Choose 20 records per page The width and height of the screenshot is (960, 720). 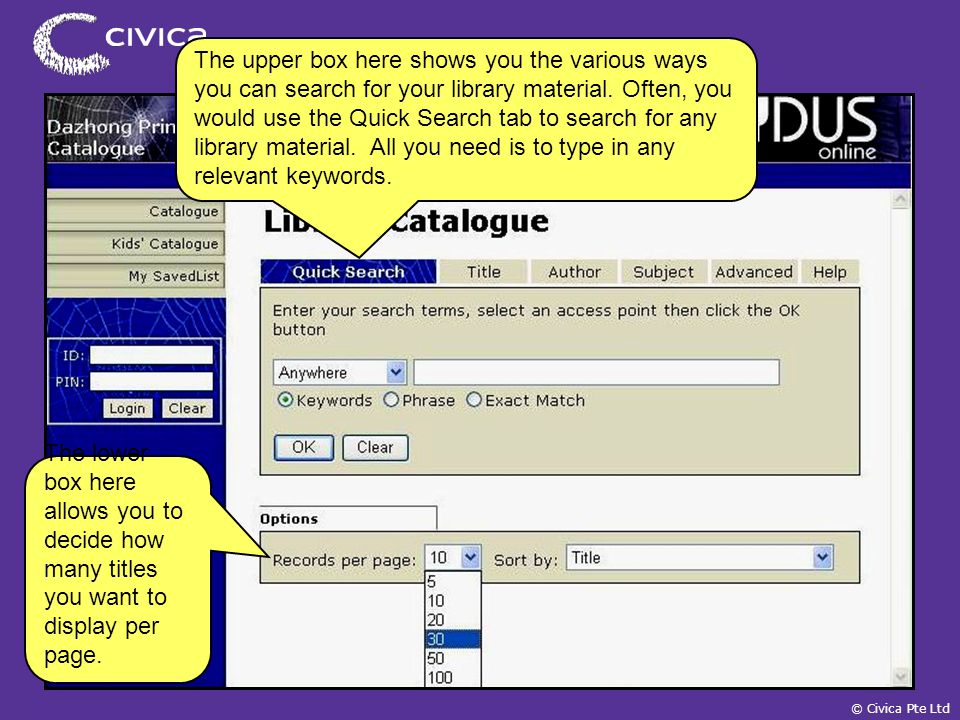[452, 620]
